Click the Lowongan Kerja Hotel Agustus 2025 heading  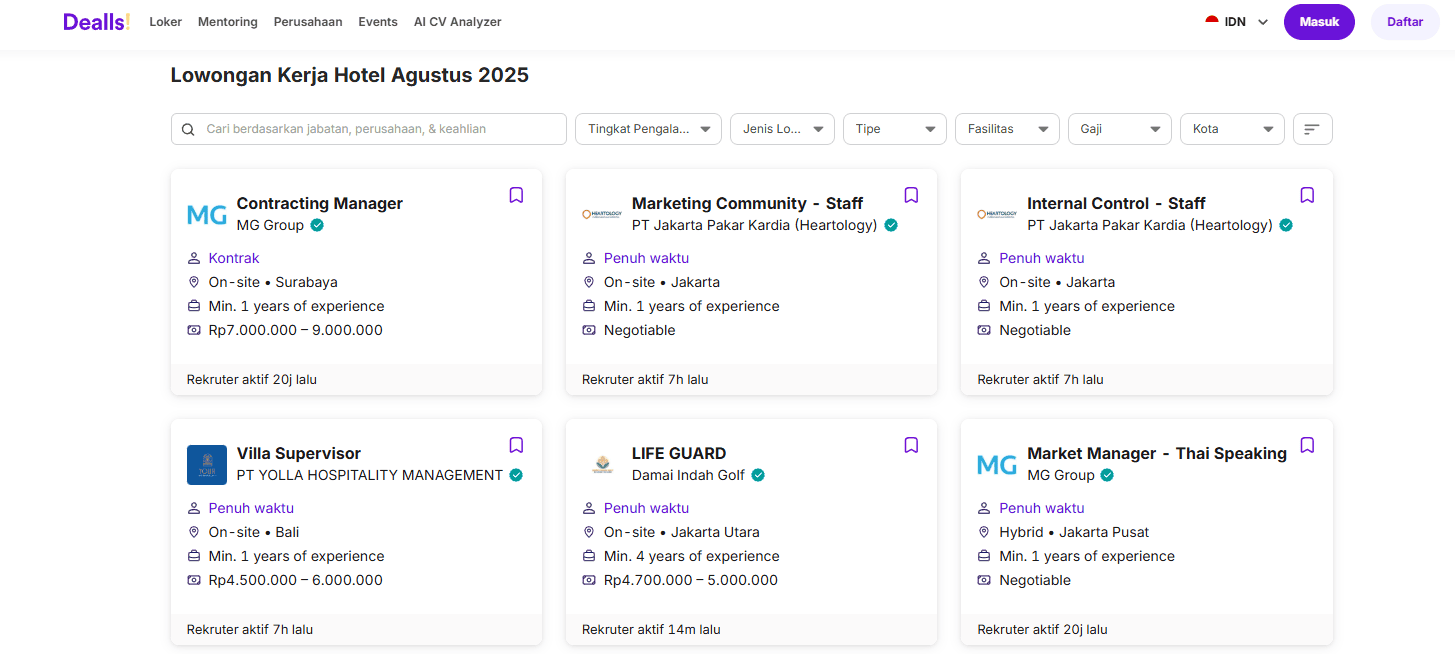click(x=350, y=75)
